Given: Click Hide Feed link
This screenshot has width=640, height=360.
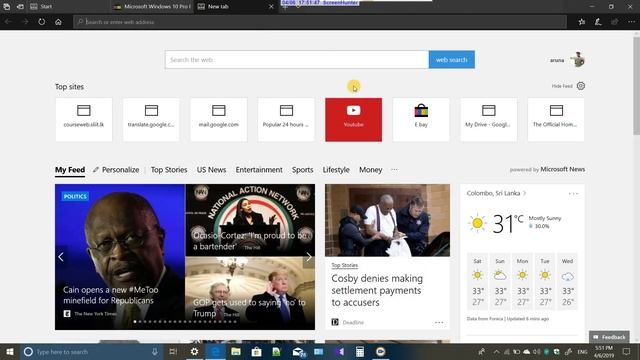Looking at the screenshot, I should coord(562,86).
